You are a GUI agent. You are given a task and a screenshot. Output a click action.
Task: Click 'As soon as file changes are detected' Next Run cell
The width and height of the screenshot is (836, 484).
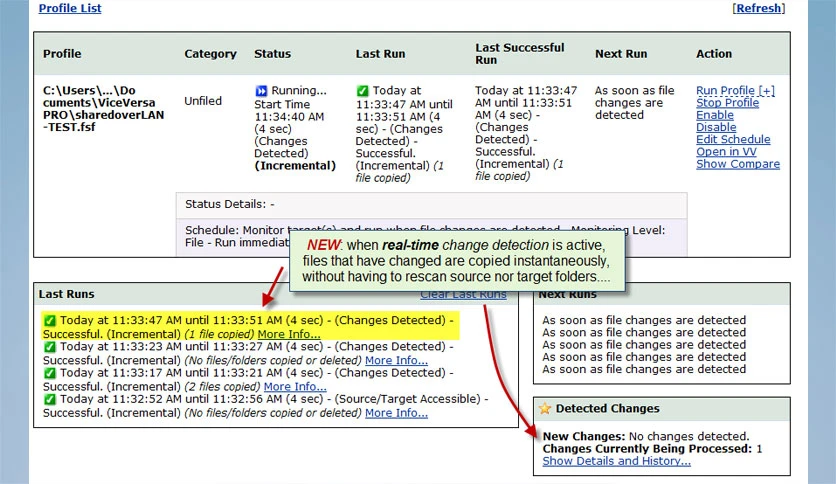click(x=634, y=103)
